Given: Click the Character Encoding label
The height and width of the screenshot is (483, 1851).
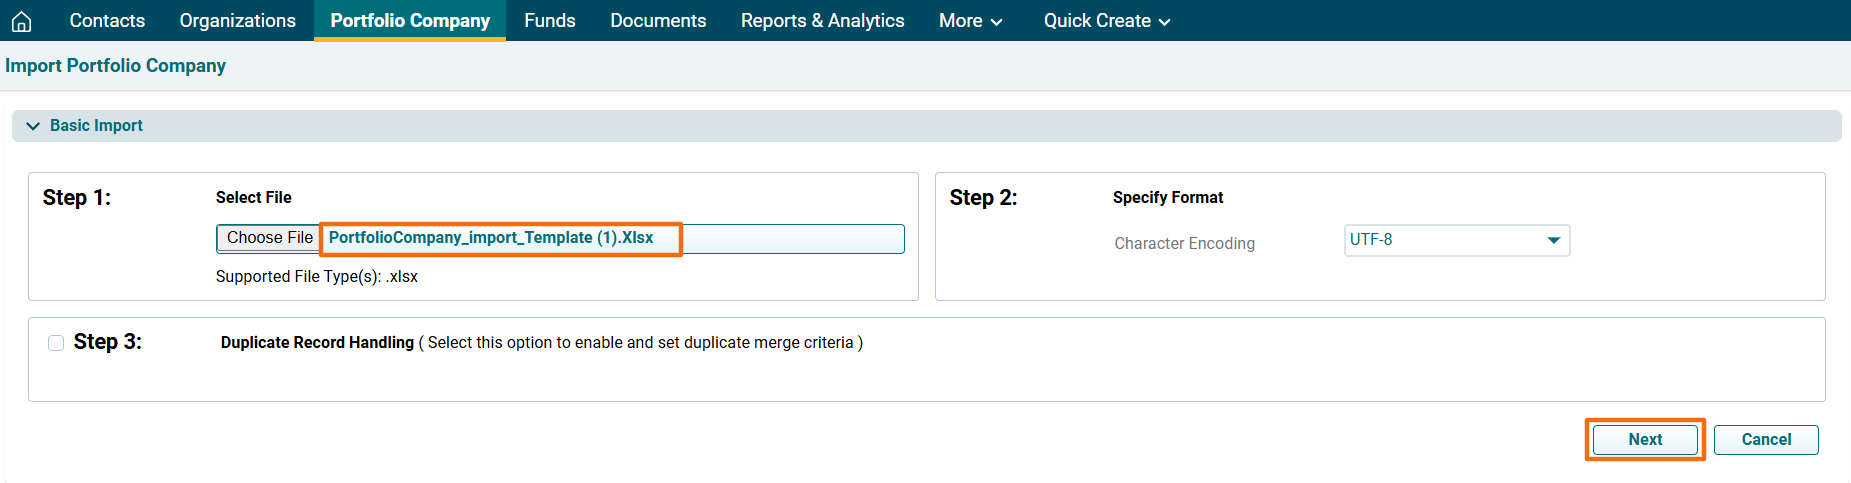Looking at the screenshot, I should pos(1184,244).
